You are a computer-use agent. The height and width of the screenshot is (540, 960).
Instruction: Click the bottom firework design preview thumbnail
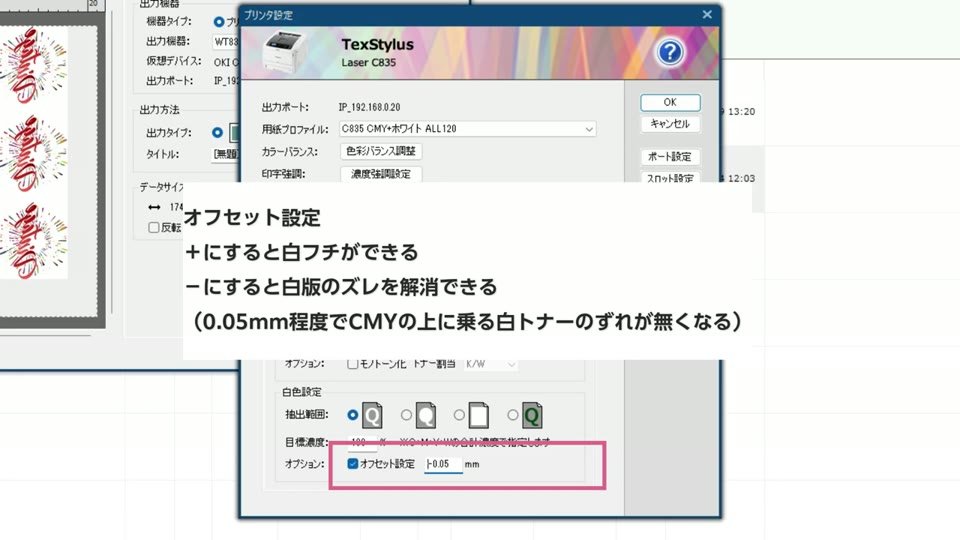click(x=34, y=241)
